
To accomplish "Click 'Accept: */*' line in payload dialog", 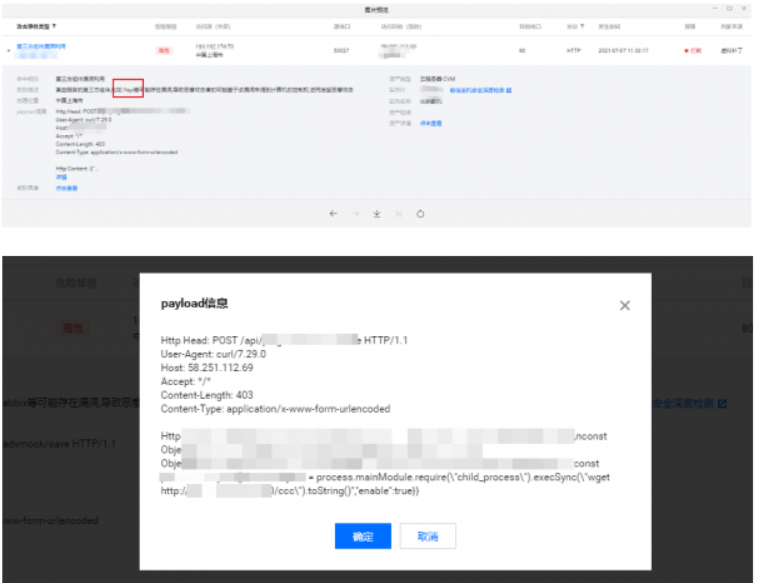I will (185, 381).
